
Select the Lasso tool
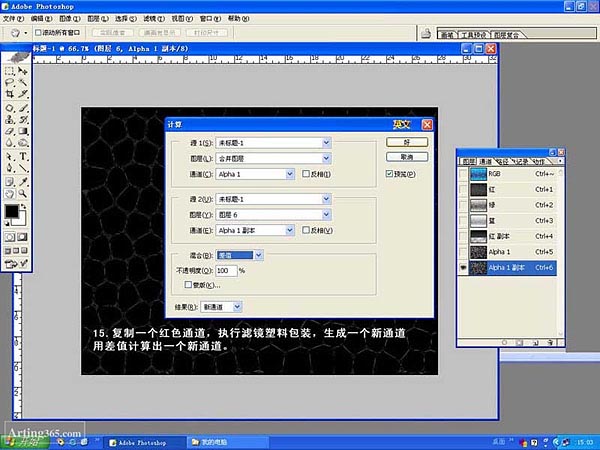(10, 82)
